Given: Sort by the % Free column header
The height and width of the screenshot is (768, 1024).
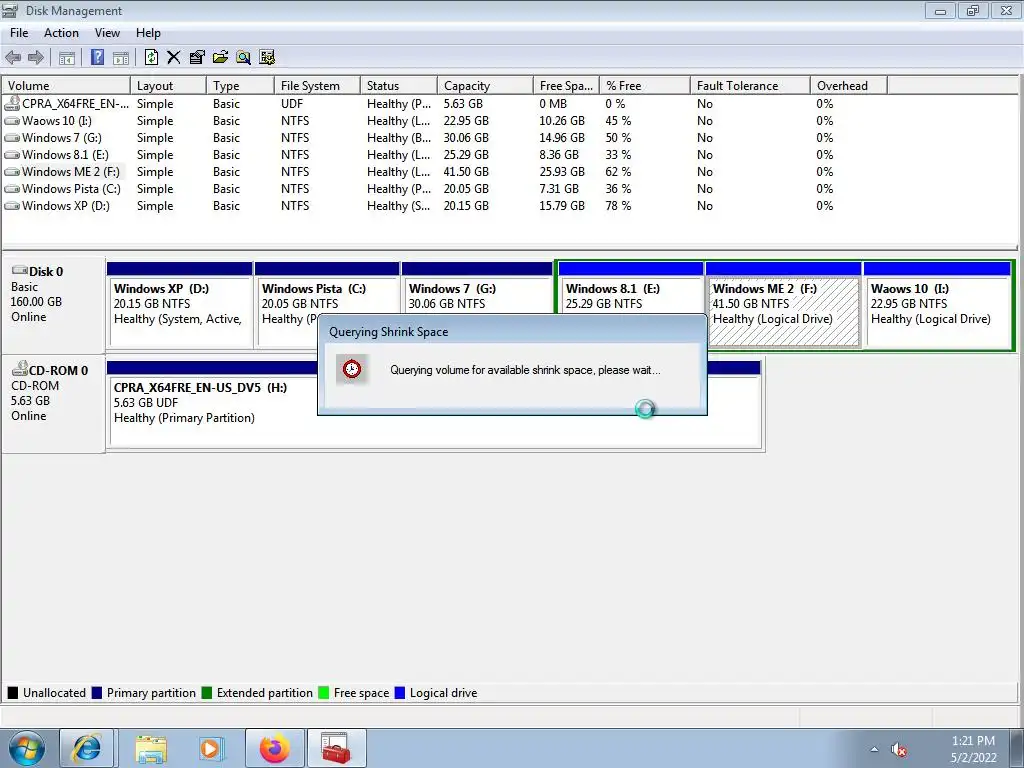Looking at the screenshot, I should [644, 86].
